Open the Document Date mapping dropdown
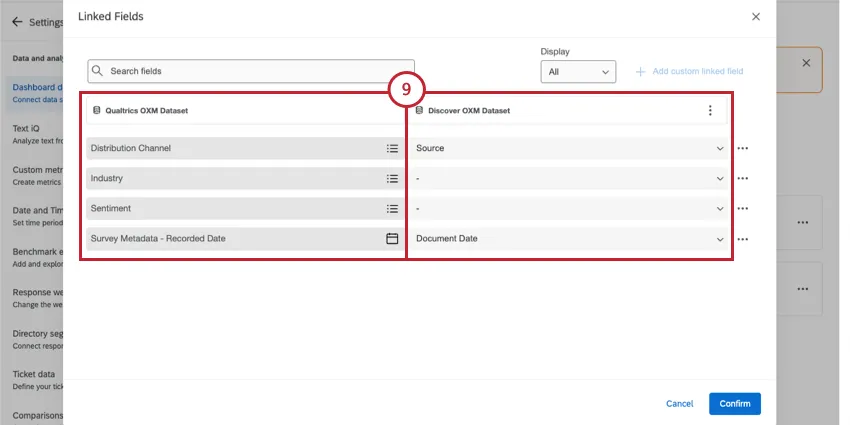This screenshot has width=850, height=425. (x=569, y=239)
